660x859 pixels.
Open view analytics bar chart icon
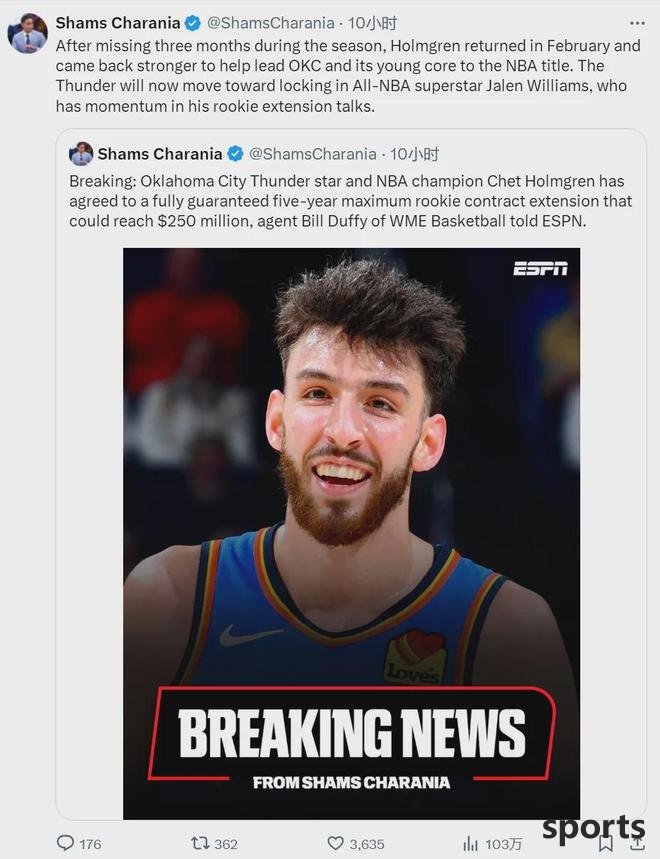coord(470,844)
